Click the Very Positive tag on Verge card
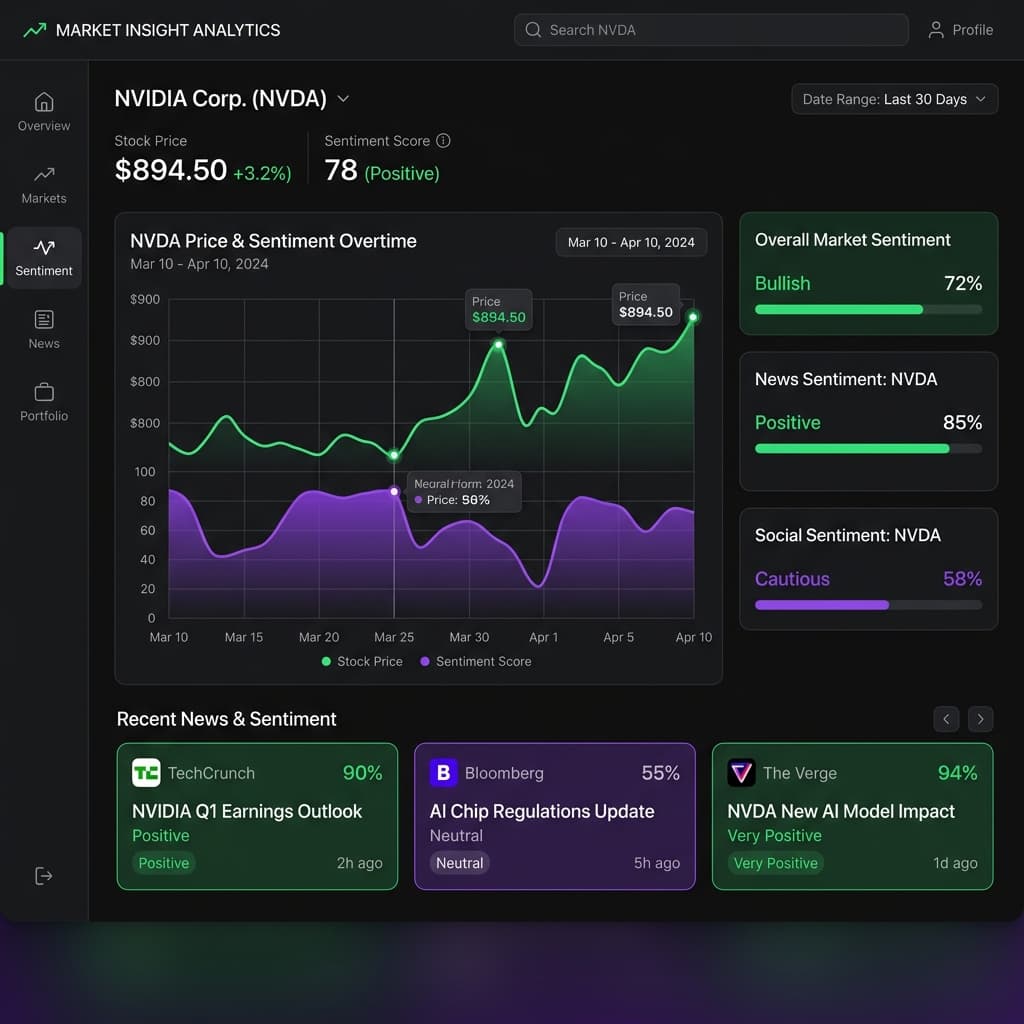The width and height of the screenshot is (1024, 1024). tap(776, 863)
